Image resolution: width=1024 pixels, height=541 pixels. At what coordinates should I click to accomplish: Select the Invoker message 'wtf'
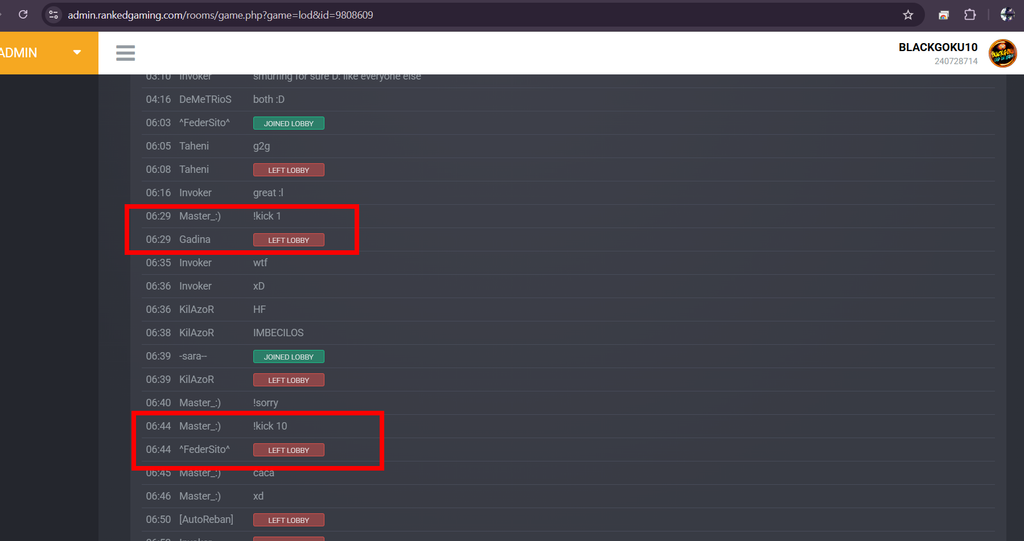[x=260, y=263]
